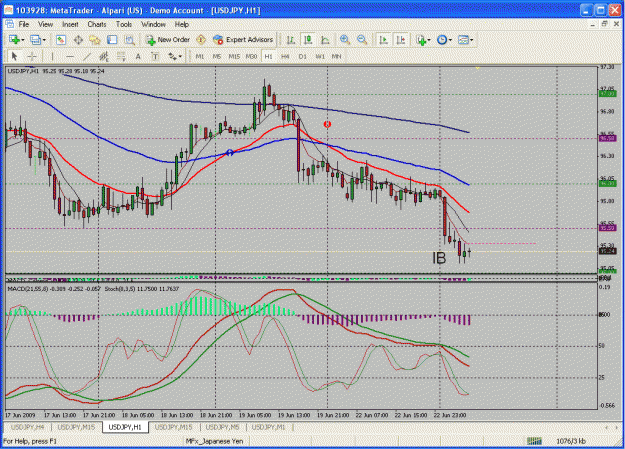Image resolution: width=625 pixels, height=449 pixels.
Task: Switch to bar chart display
Action: pos(291,40)
